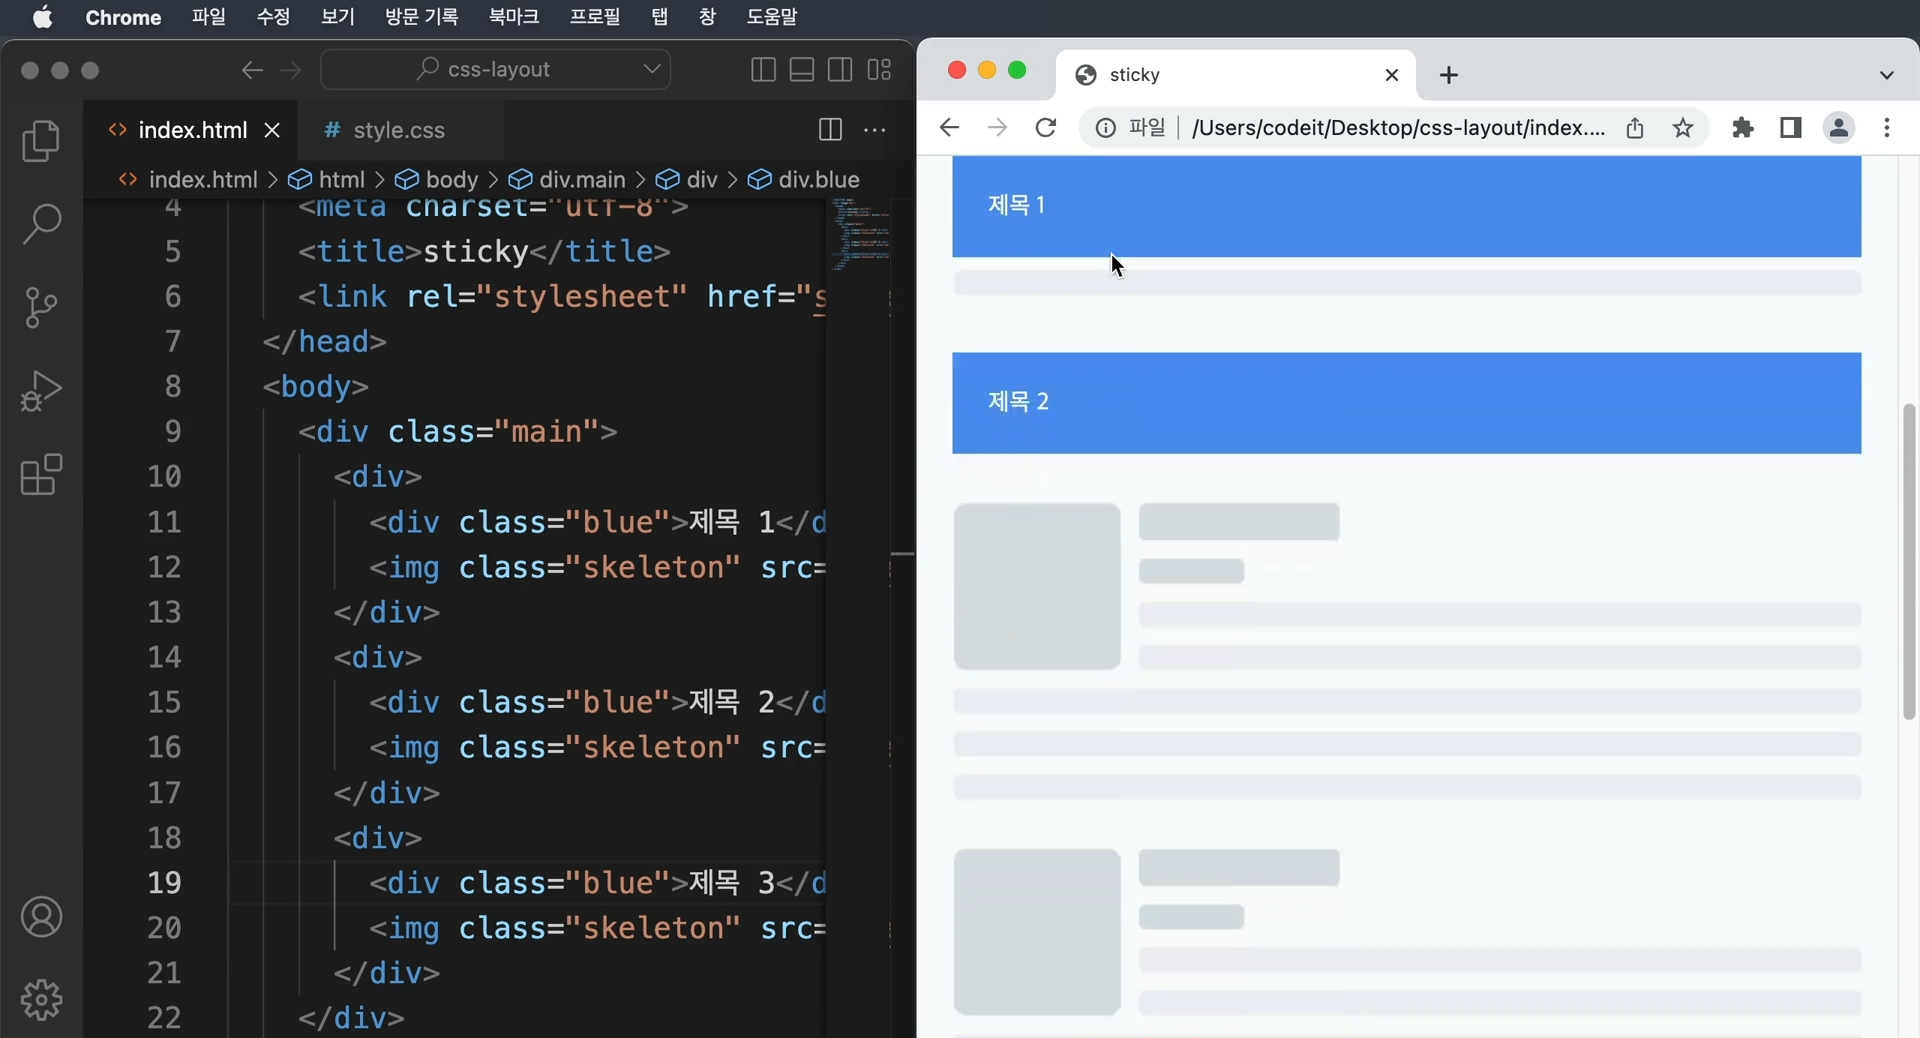Click the Chrome address bar URL
The height and width of the screenshot is (1038, 1920).
[x=1398, y=128]
